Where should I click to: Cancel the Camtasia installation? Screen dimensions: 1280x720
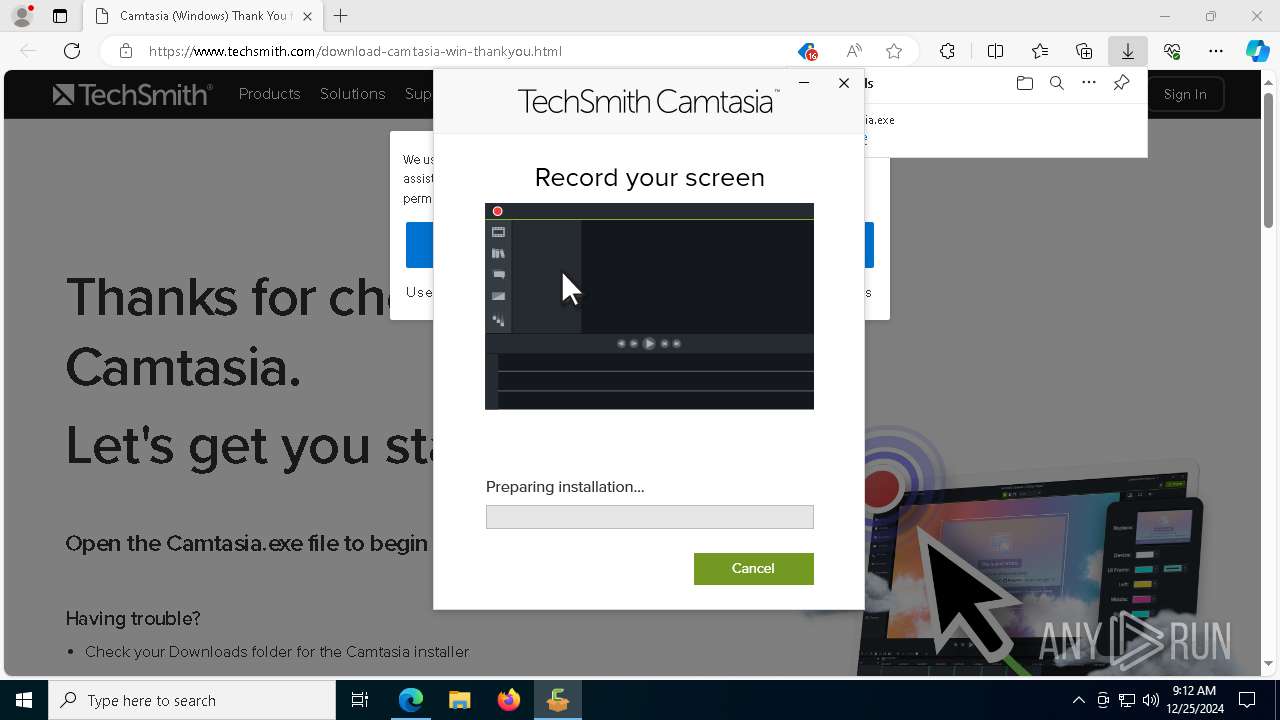753,568
